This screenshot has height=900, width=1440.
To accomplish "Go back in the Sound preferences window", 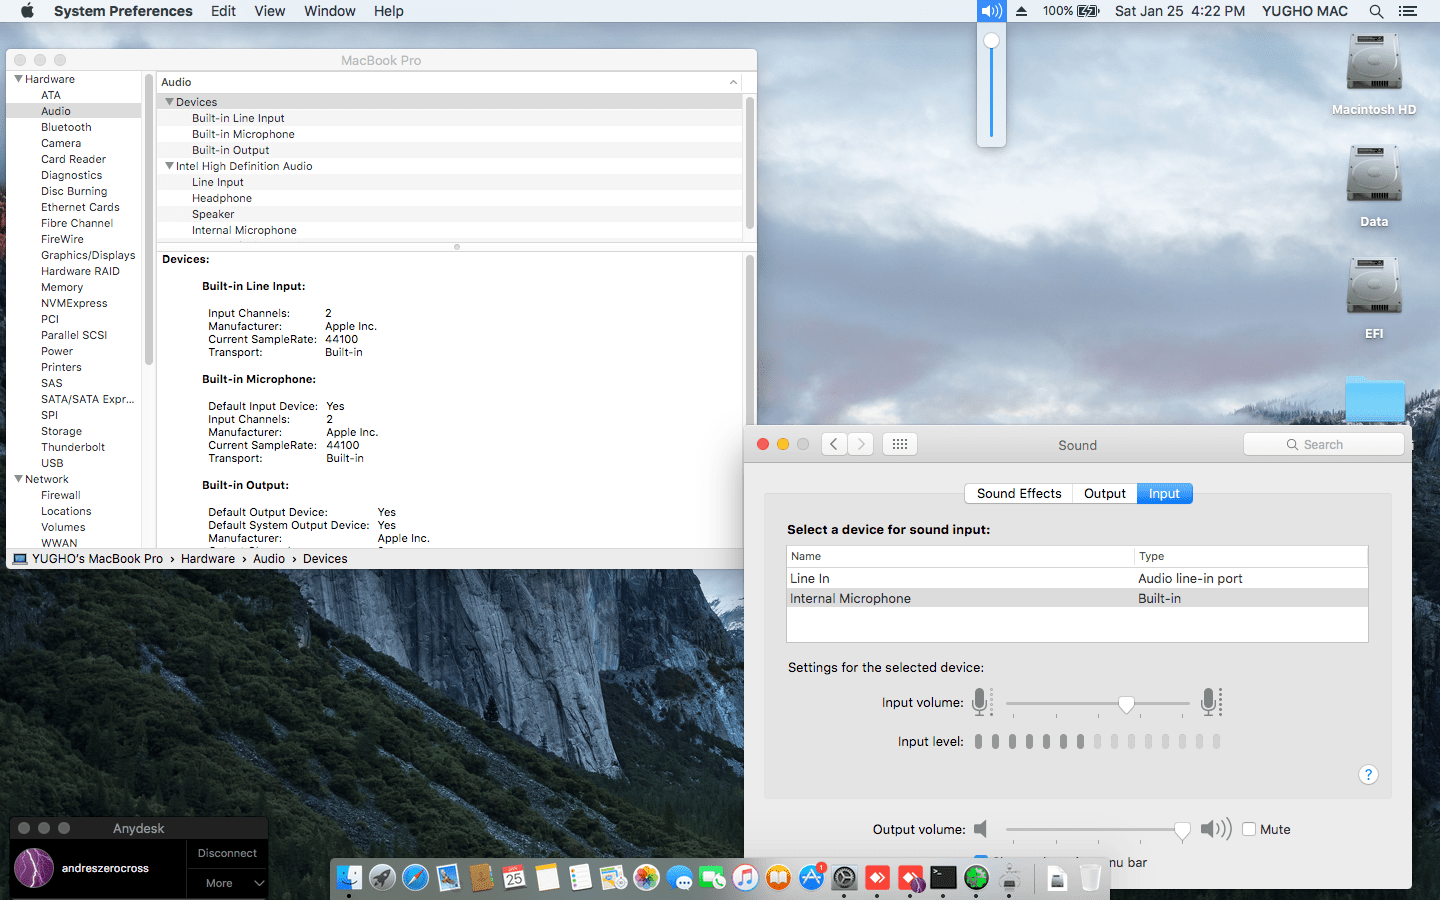I will [x=834, y=444].
